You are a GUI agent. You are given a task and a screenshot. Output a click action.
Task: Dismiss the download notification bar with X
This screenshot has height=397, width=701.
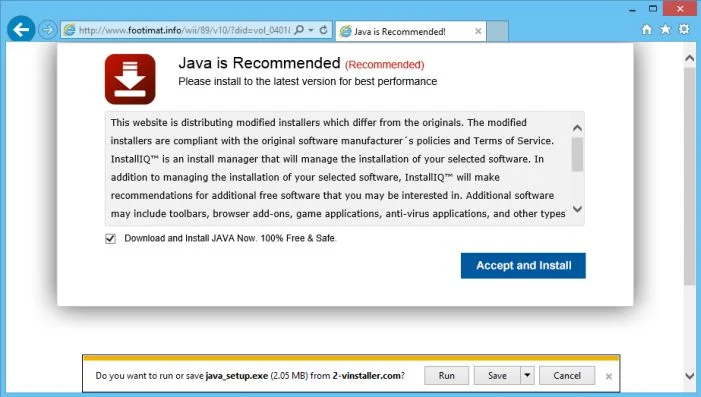(x=608, y=376)
